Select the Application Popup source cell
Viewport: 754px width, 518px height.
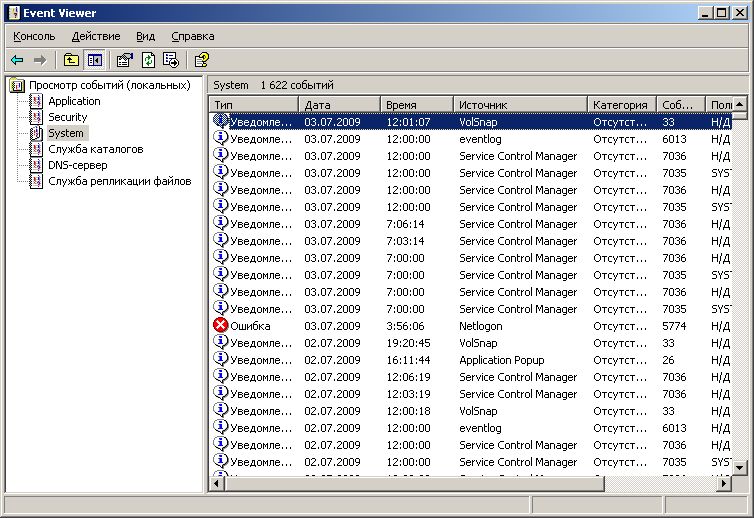(502, 360)
